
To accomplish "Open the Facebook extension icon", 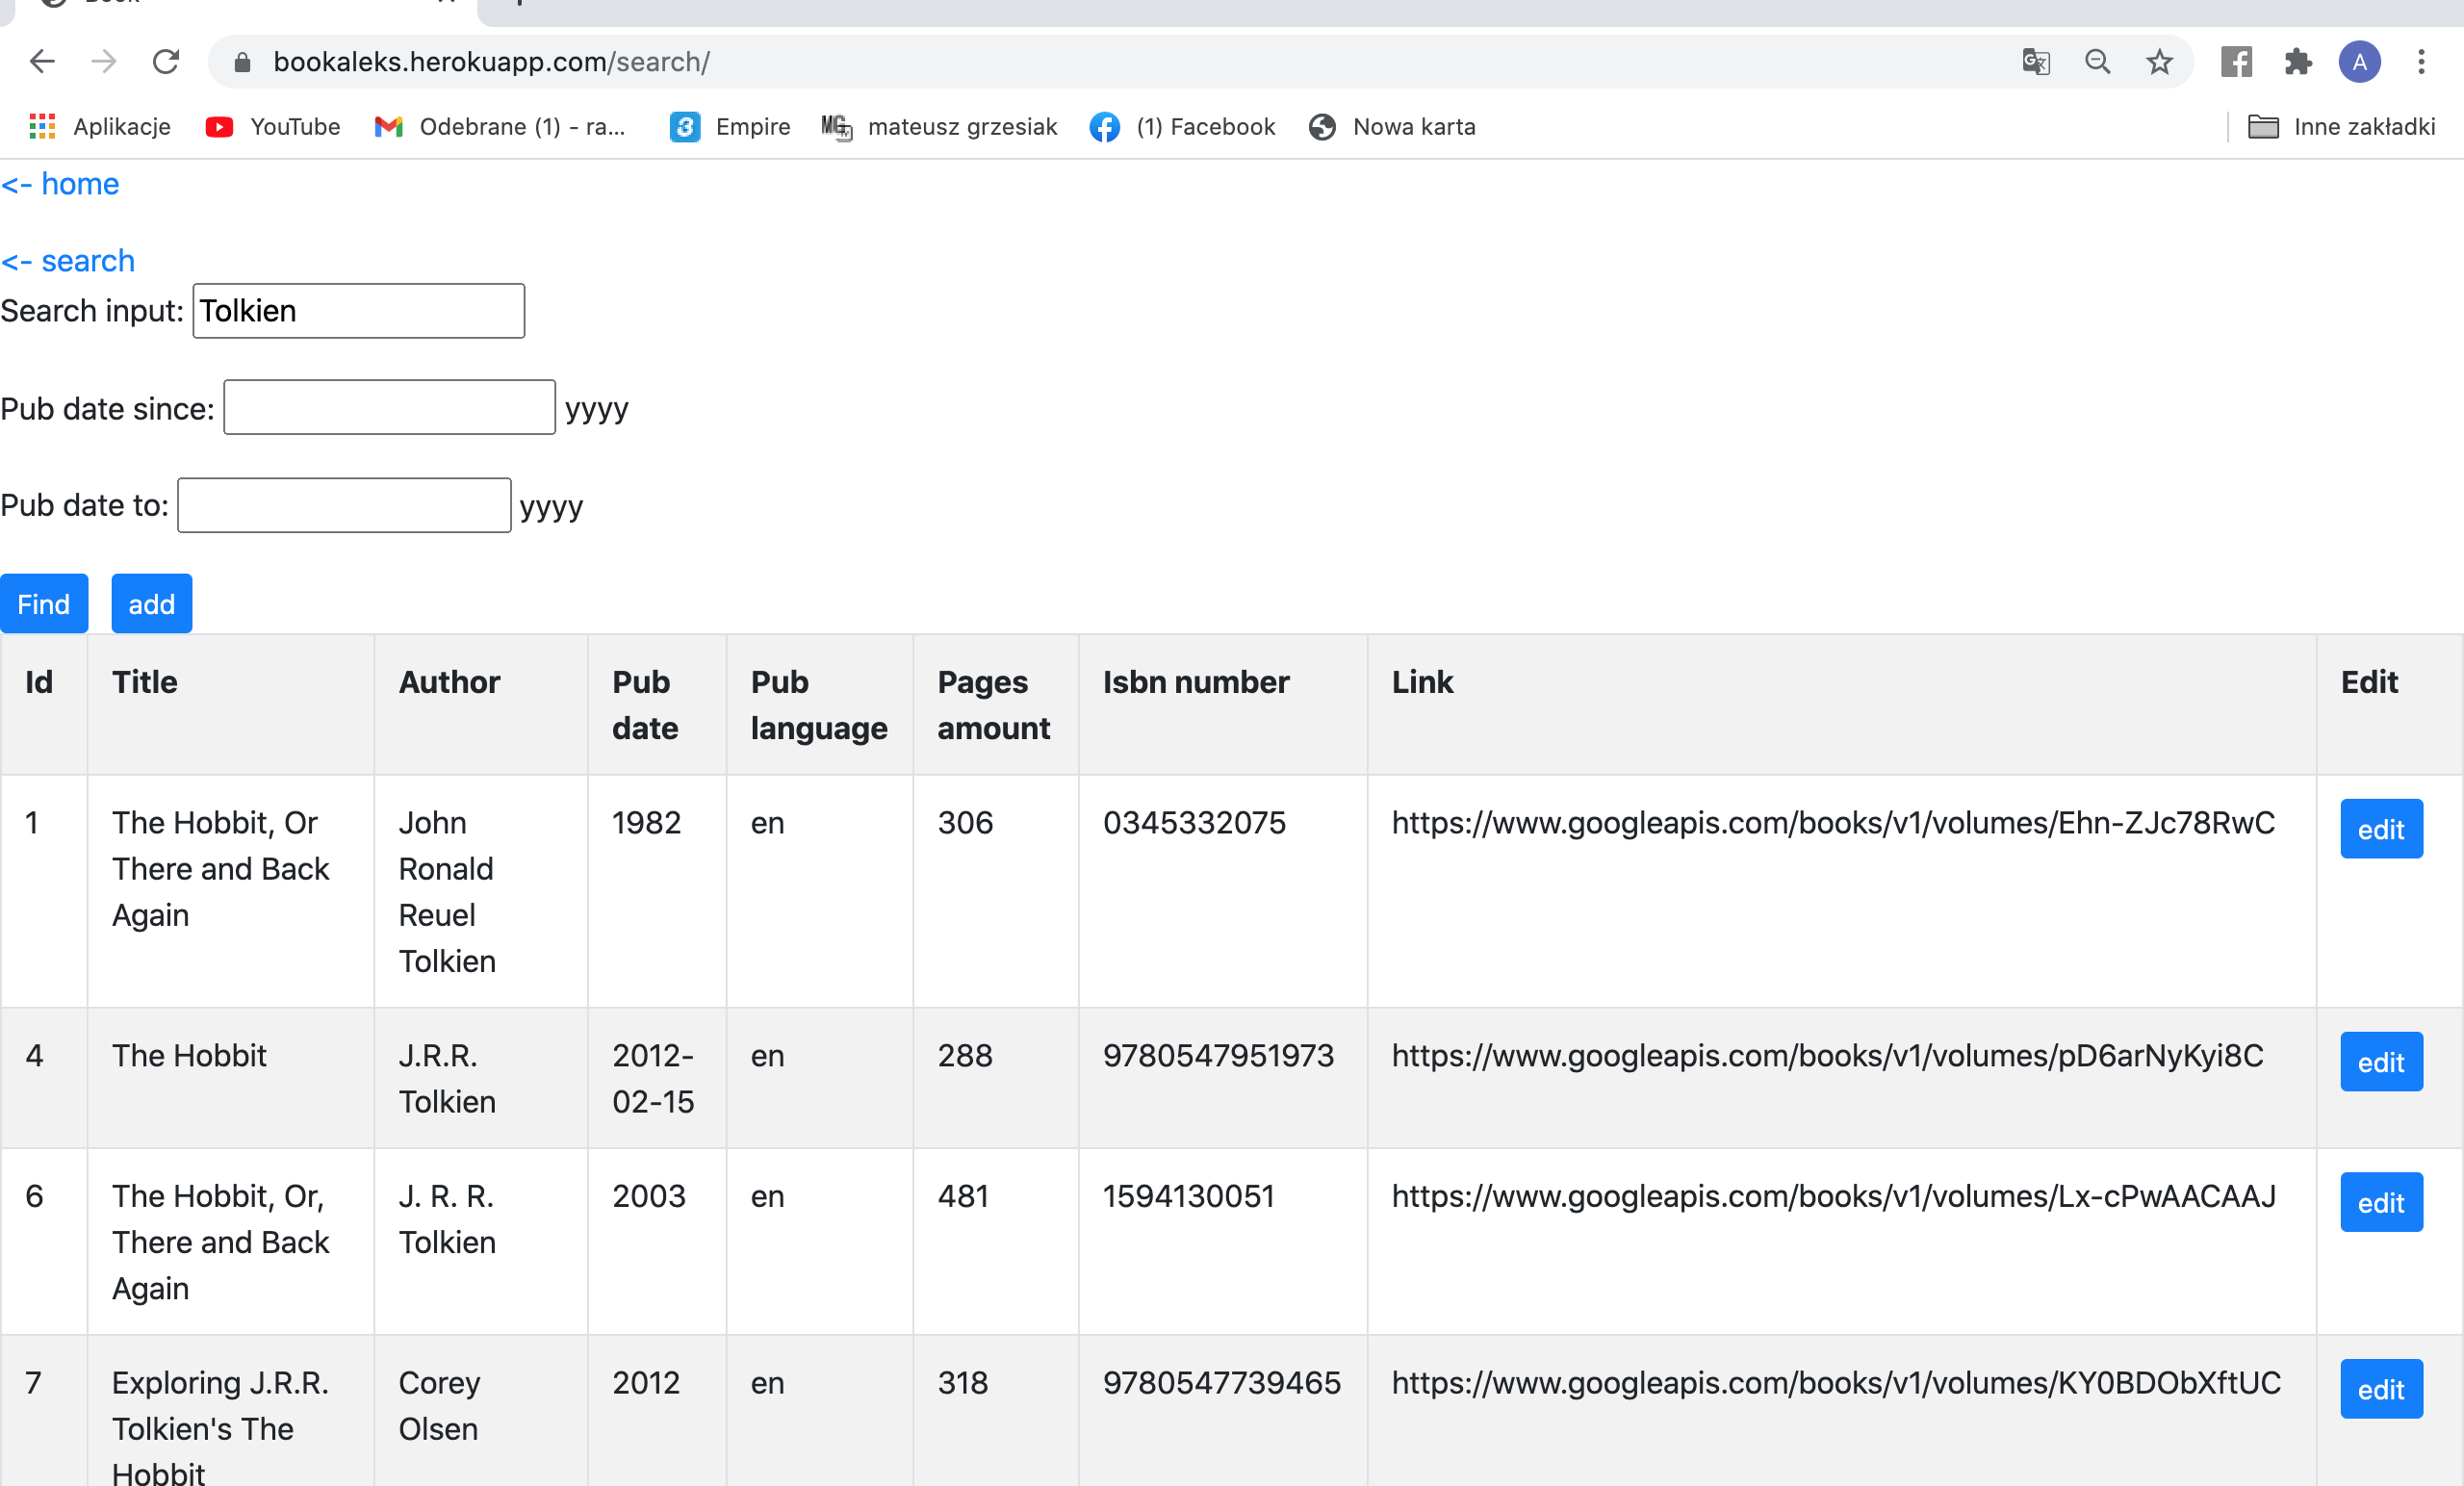I will [x=2236, y=62].
